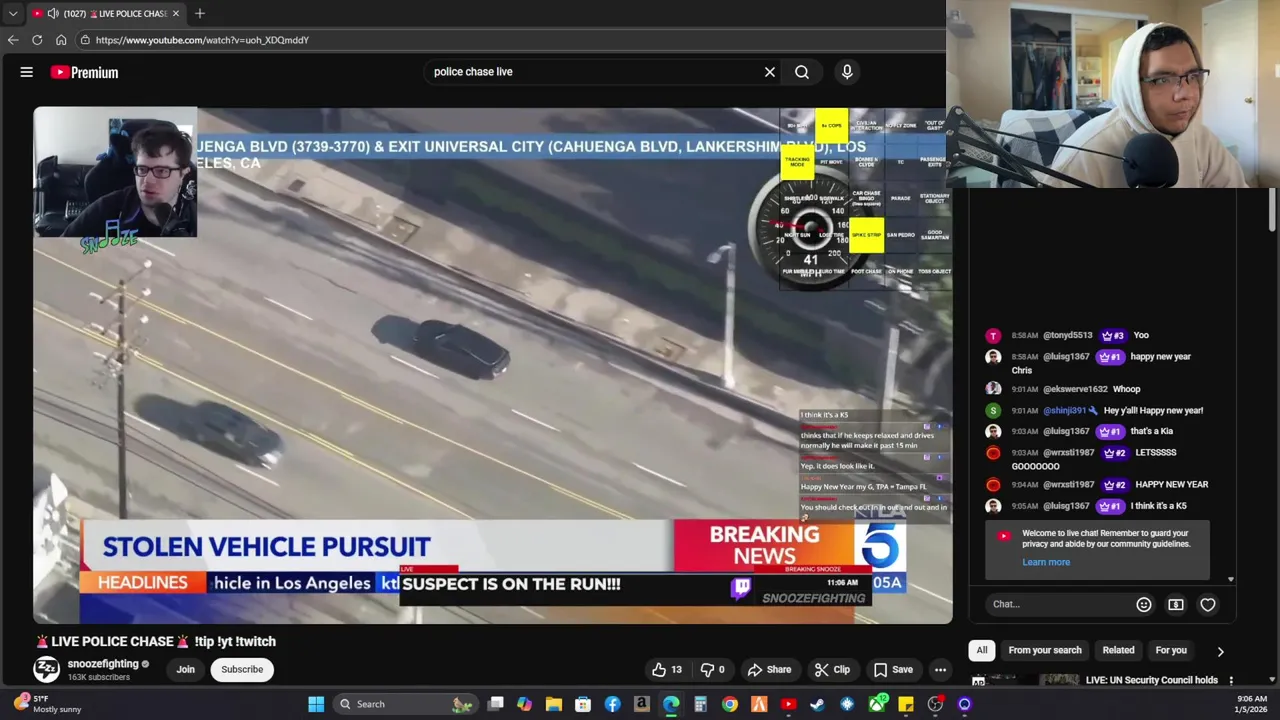Open options for UN Security Council video
The image size is (1280, 720).
tap(1231, 681)
